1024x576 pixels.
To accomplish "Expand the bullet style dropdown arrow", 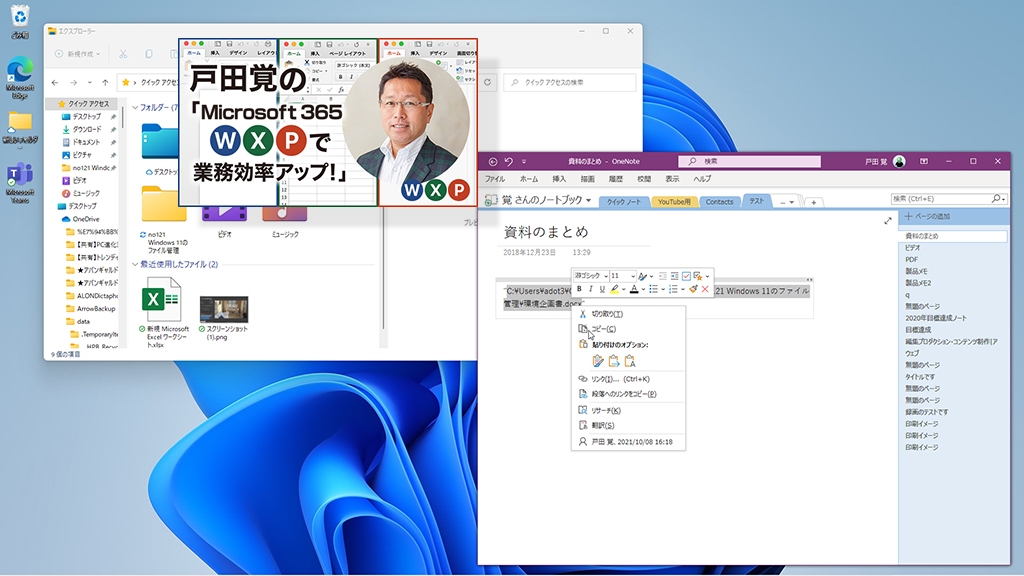I will tap(663, 289).
